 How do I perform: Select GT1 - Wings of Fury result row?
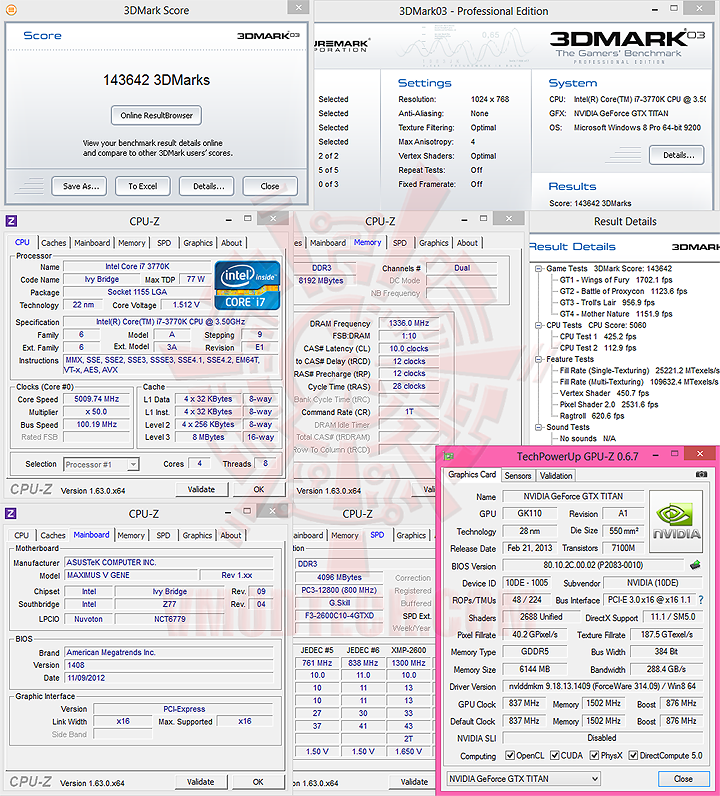coord(615,280)
